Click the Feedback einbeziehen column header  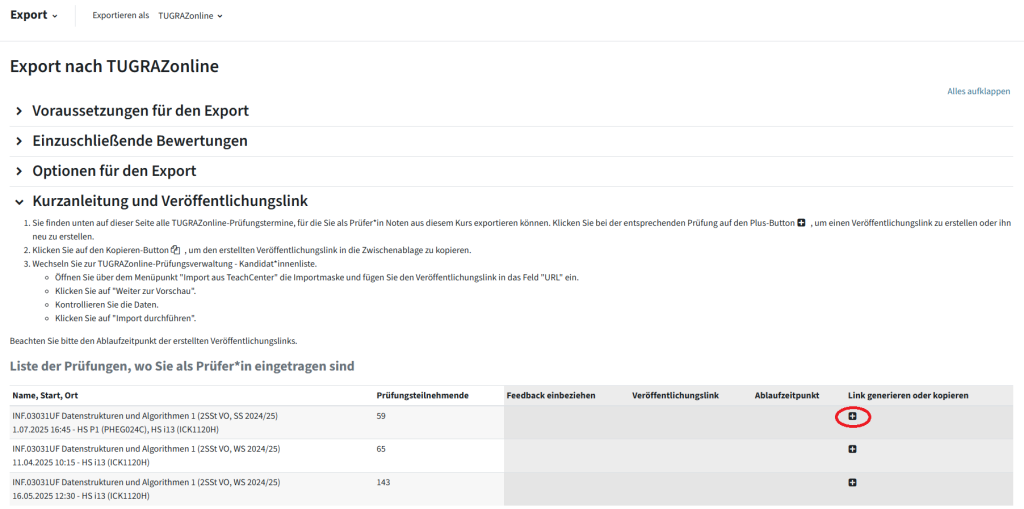click(551, 396)
